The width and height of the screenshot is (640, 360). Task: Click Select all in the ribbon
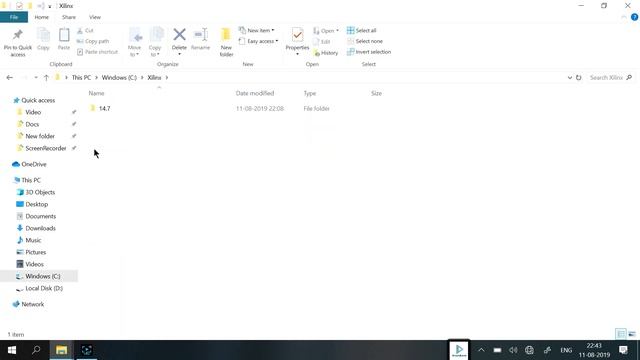pos(362,30)
